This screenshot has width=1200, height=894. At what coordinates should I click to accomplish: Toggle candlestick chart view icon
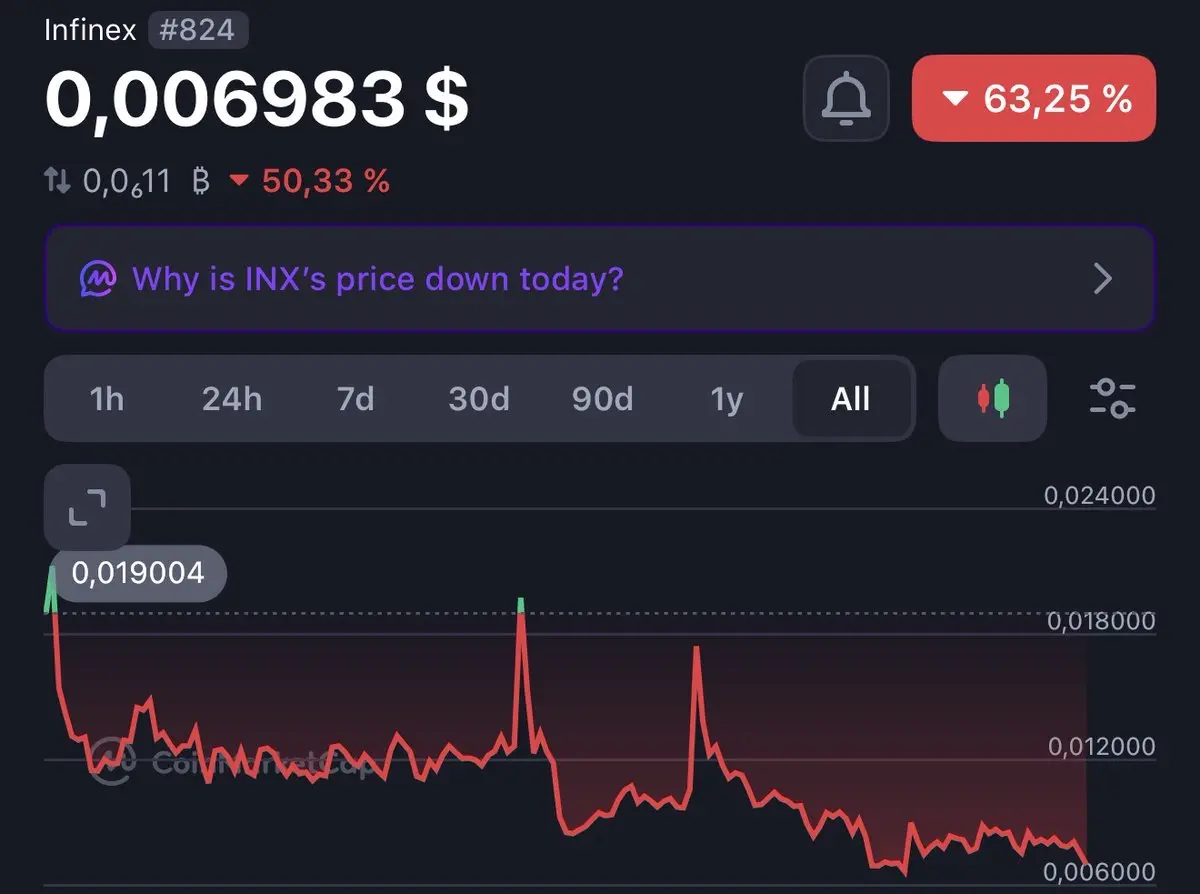click(992, 398)
